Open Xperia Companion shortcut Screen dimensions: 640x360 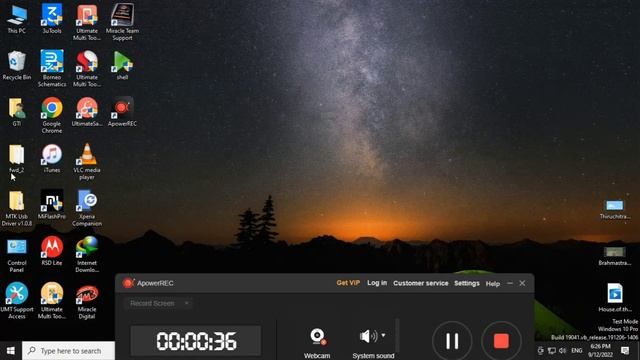pyautogui.click(x=87, y=208)
